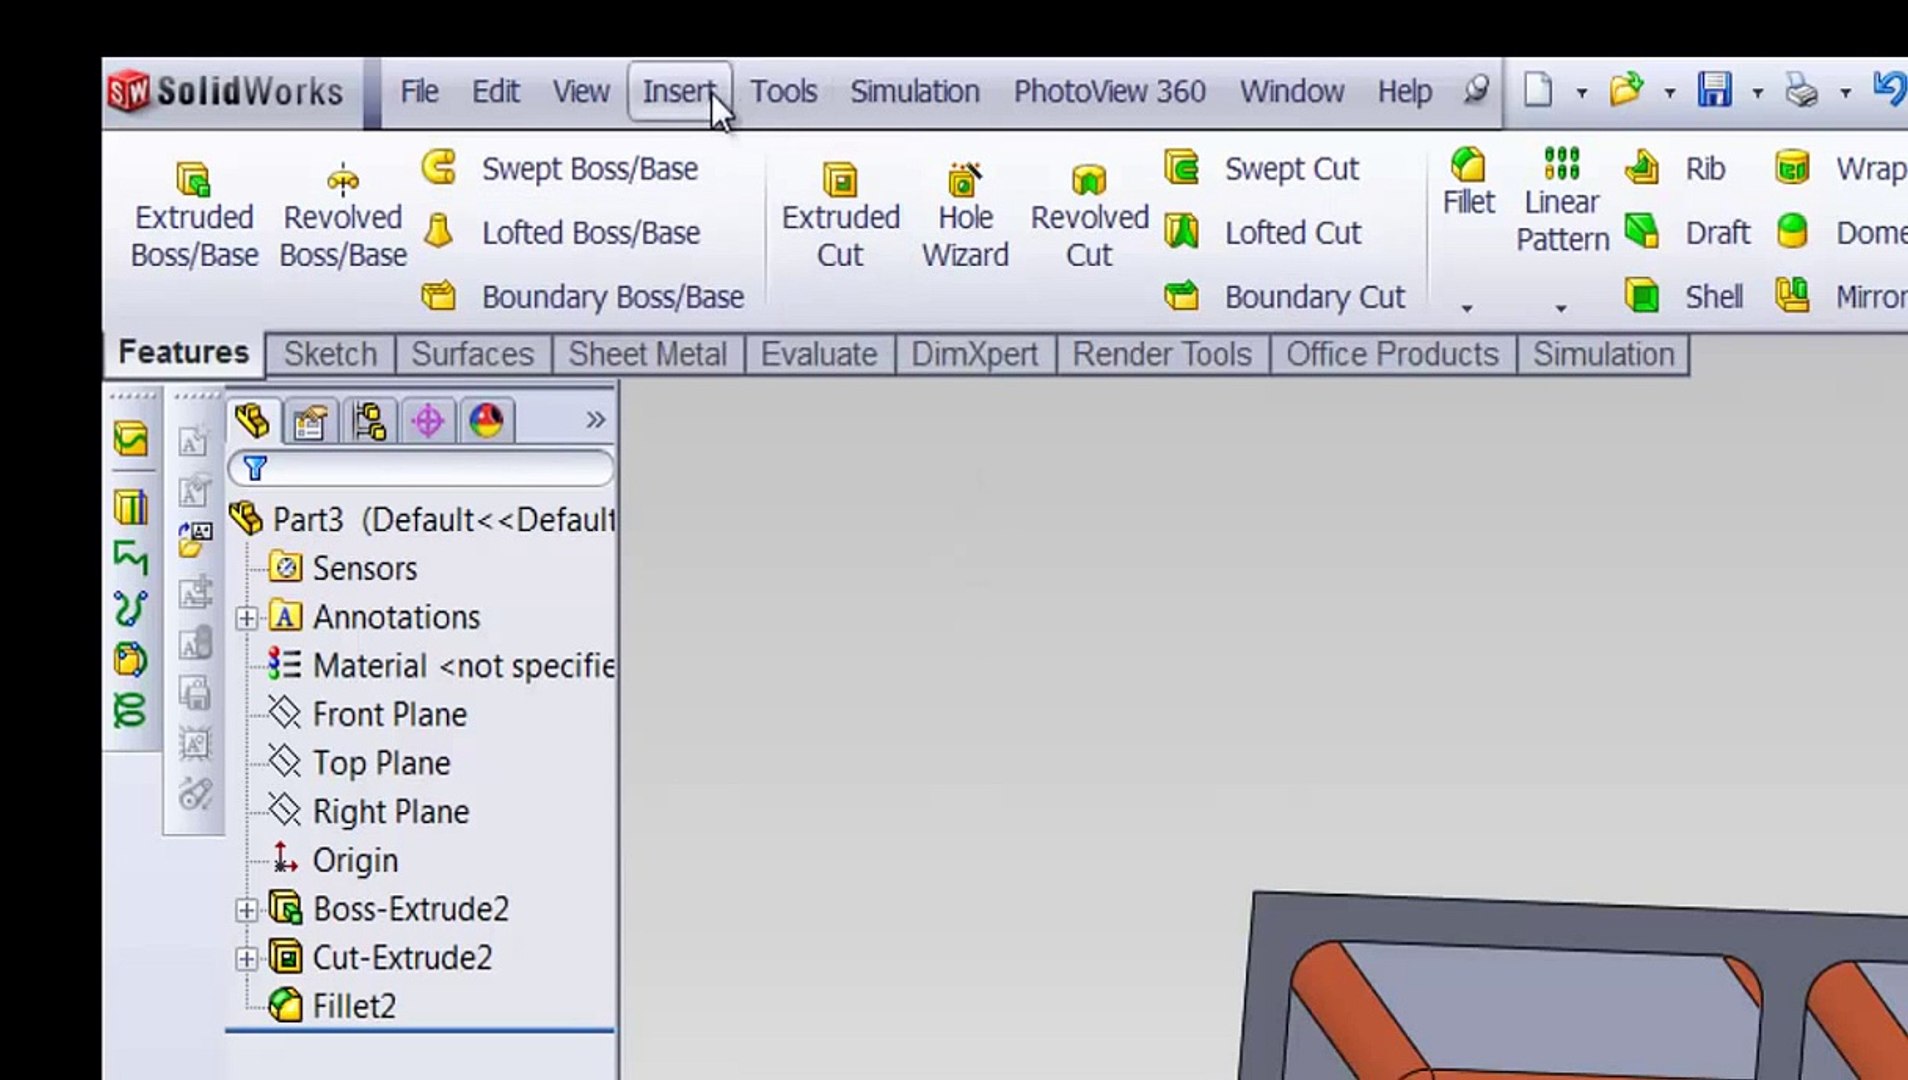Open the Insert menu

coord(680,91)
